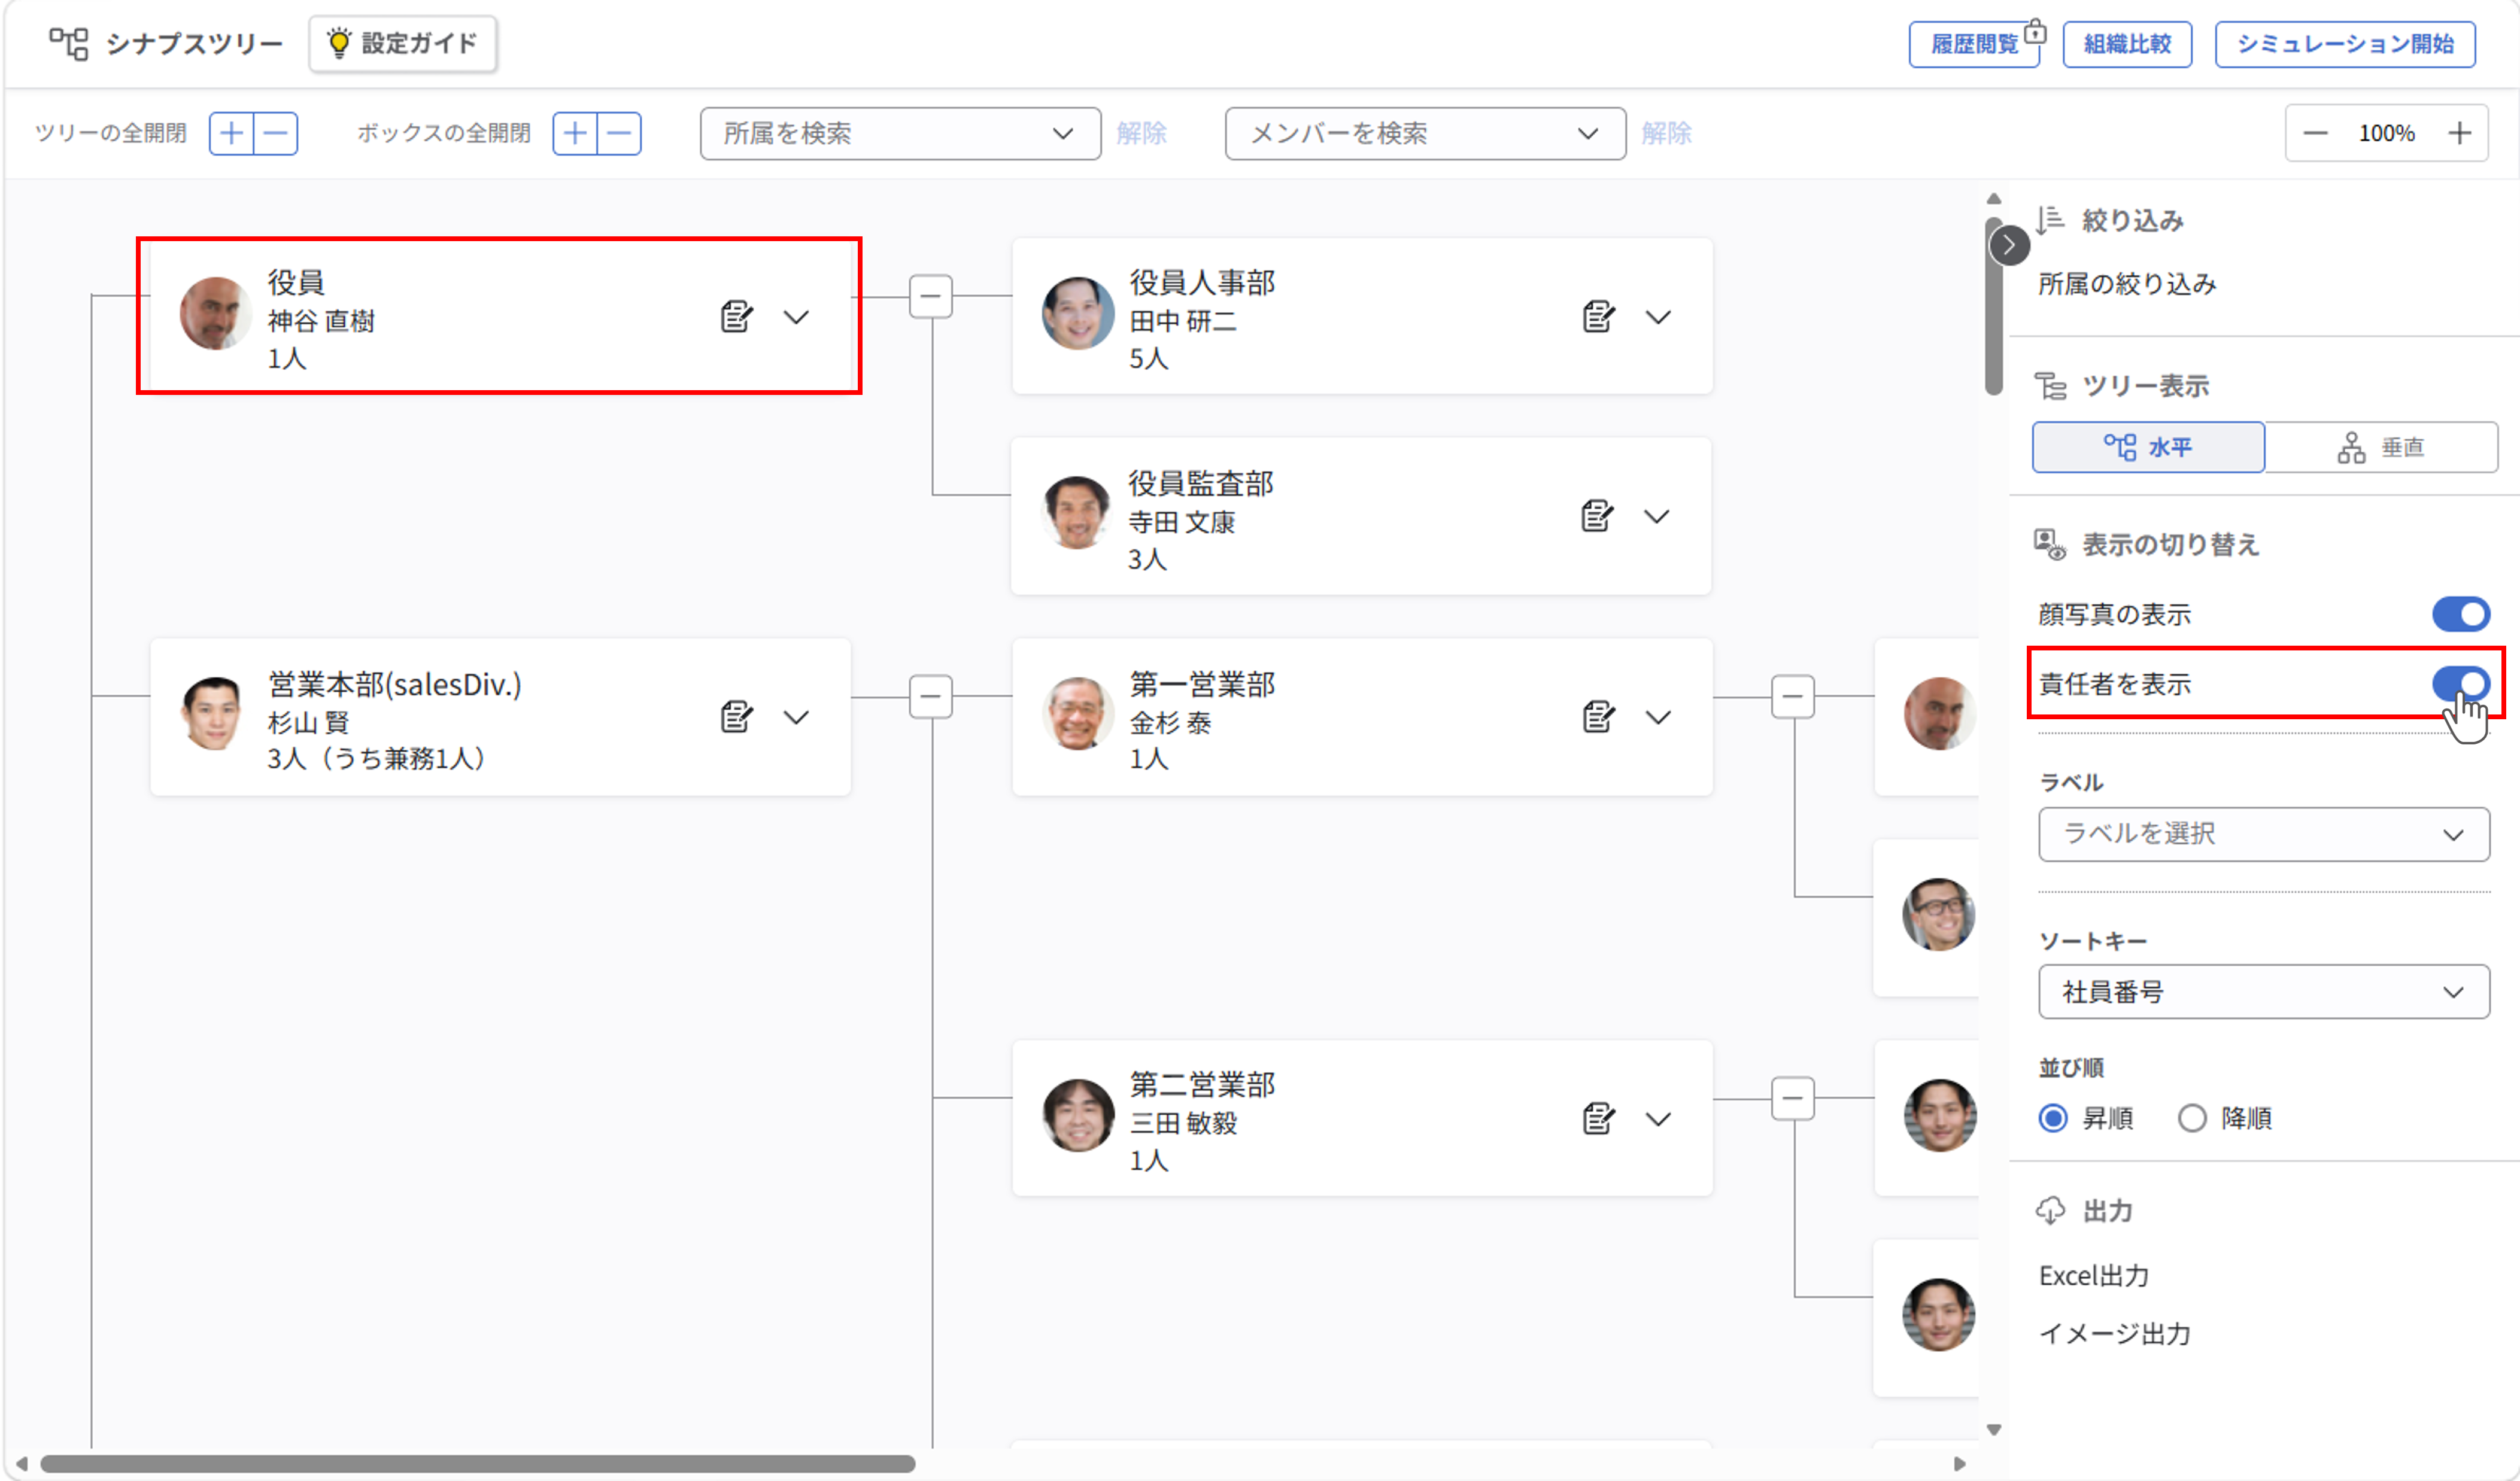
Task: Open 所属の絞り込み filter option
Action: point(2127,284)
